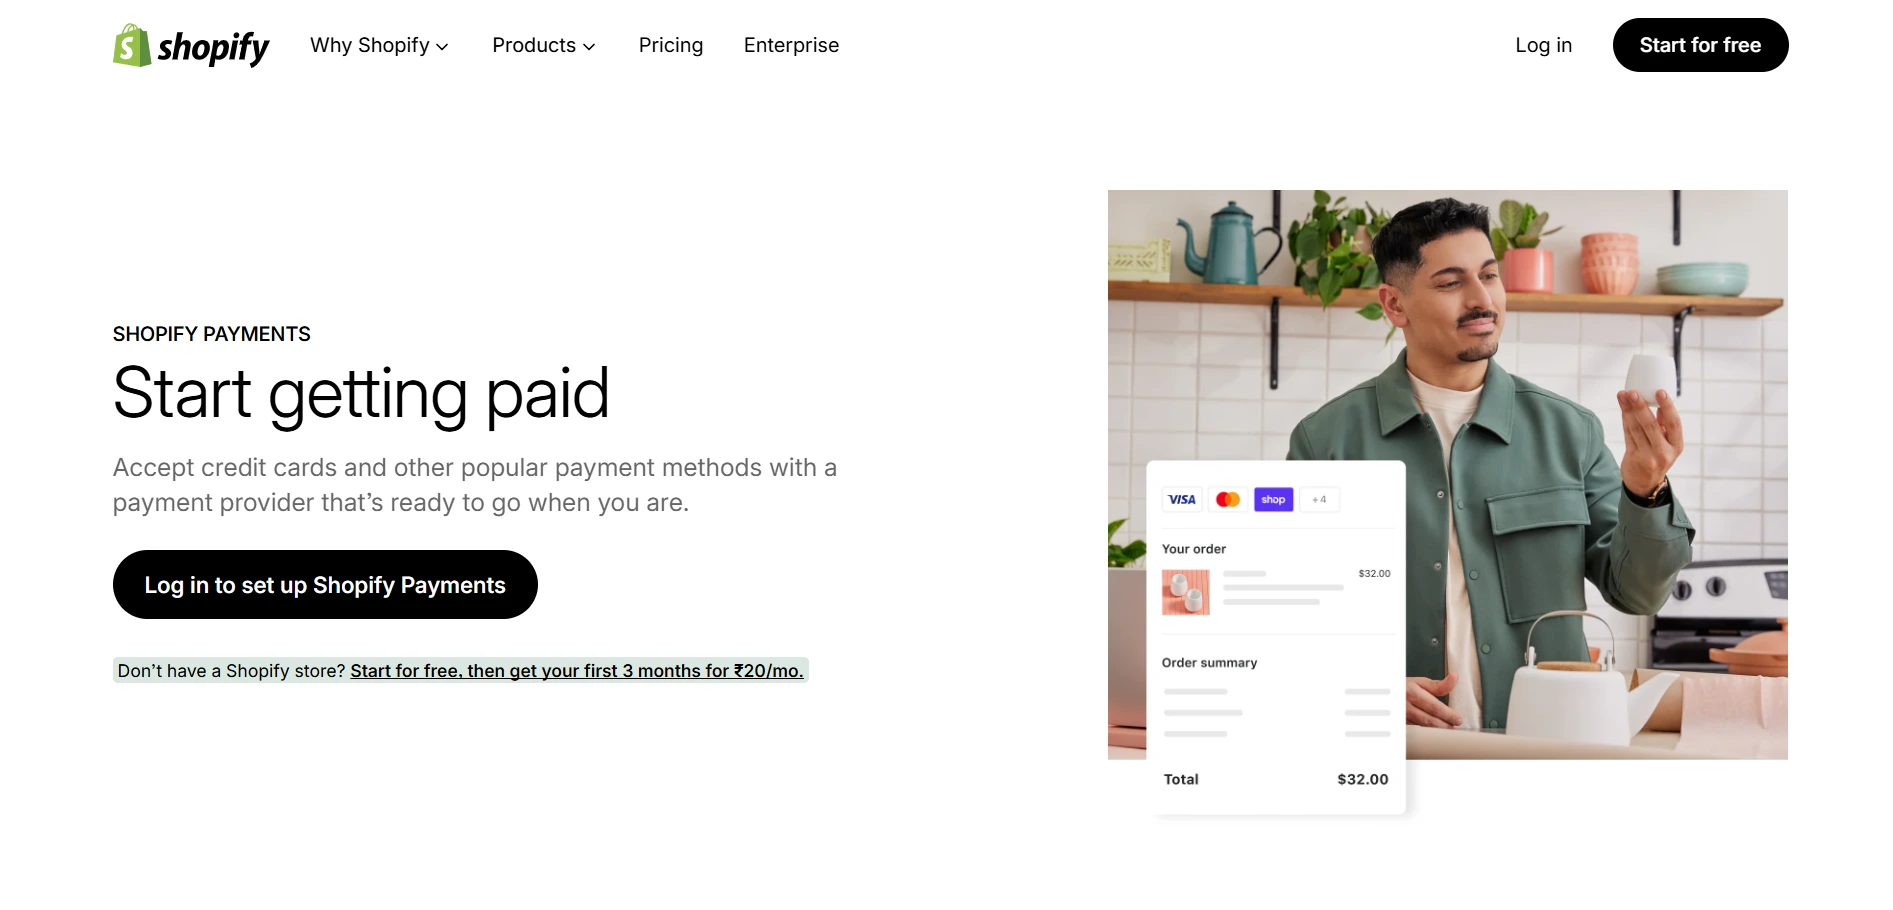Image resolution: width=1893 pixels, height=910 pixels.
Task: Click the product photo in Your order
Action: point(1184,592)
